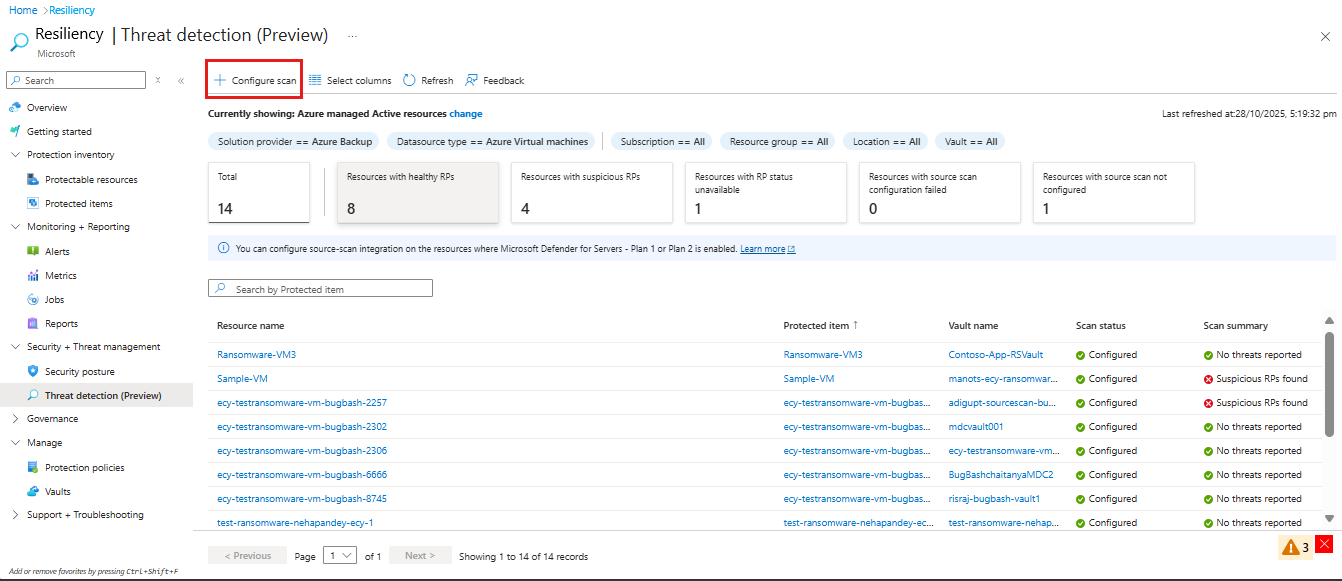This screenshot has width=1342, height=581.
Task: Click the Protection policies icon
Action: point(33,467)
